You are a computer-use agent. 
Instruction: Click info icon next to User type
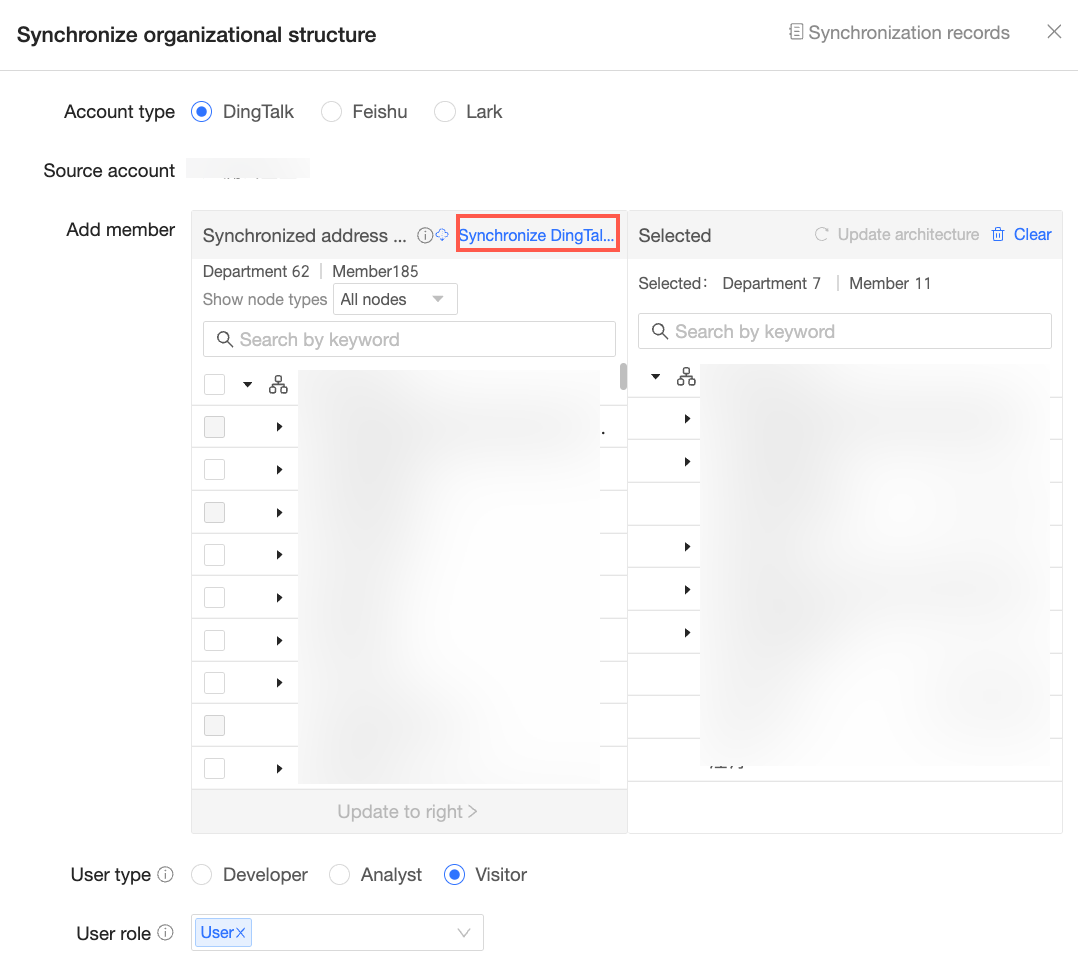pos(165,874)
